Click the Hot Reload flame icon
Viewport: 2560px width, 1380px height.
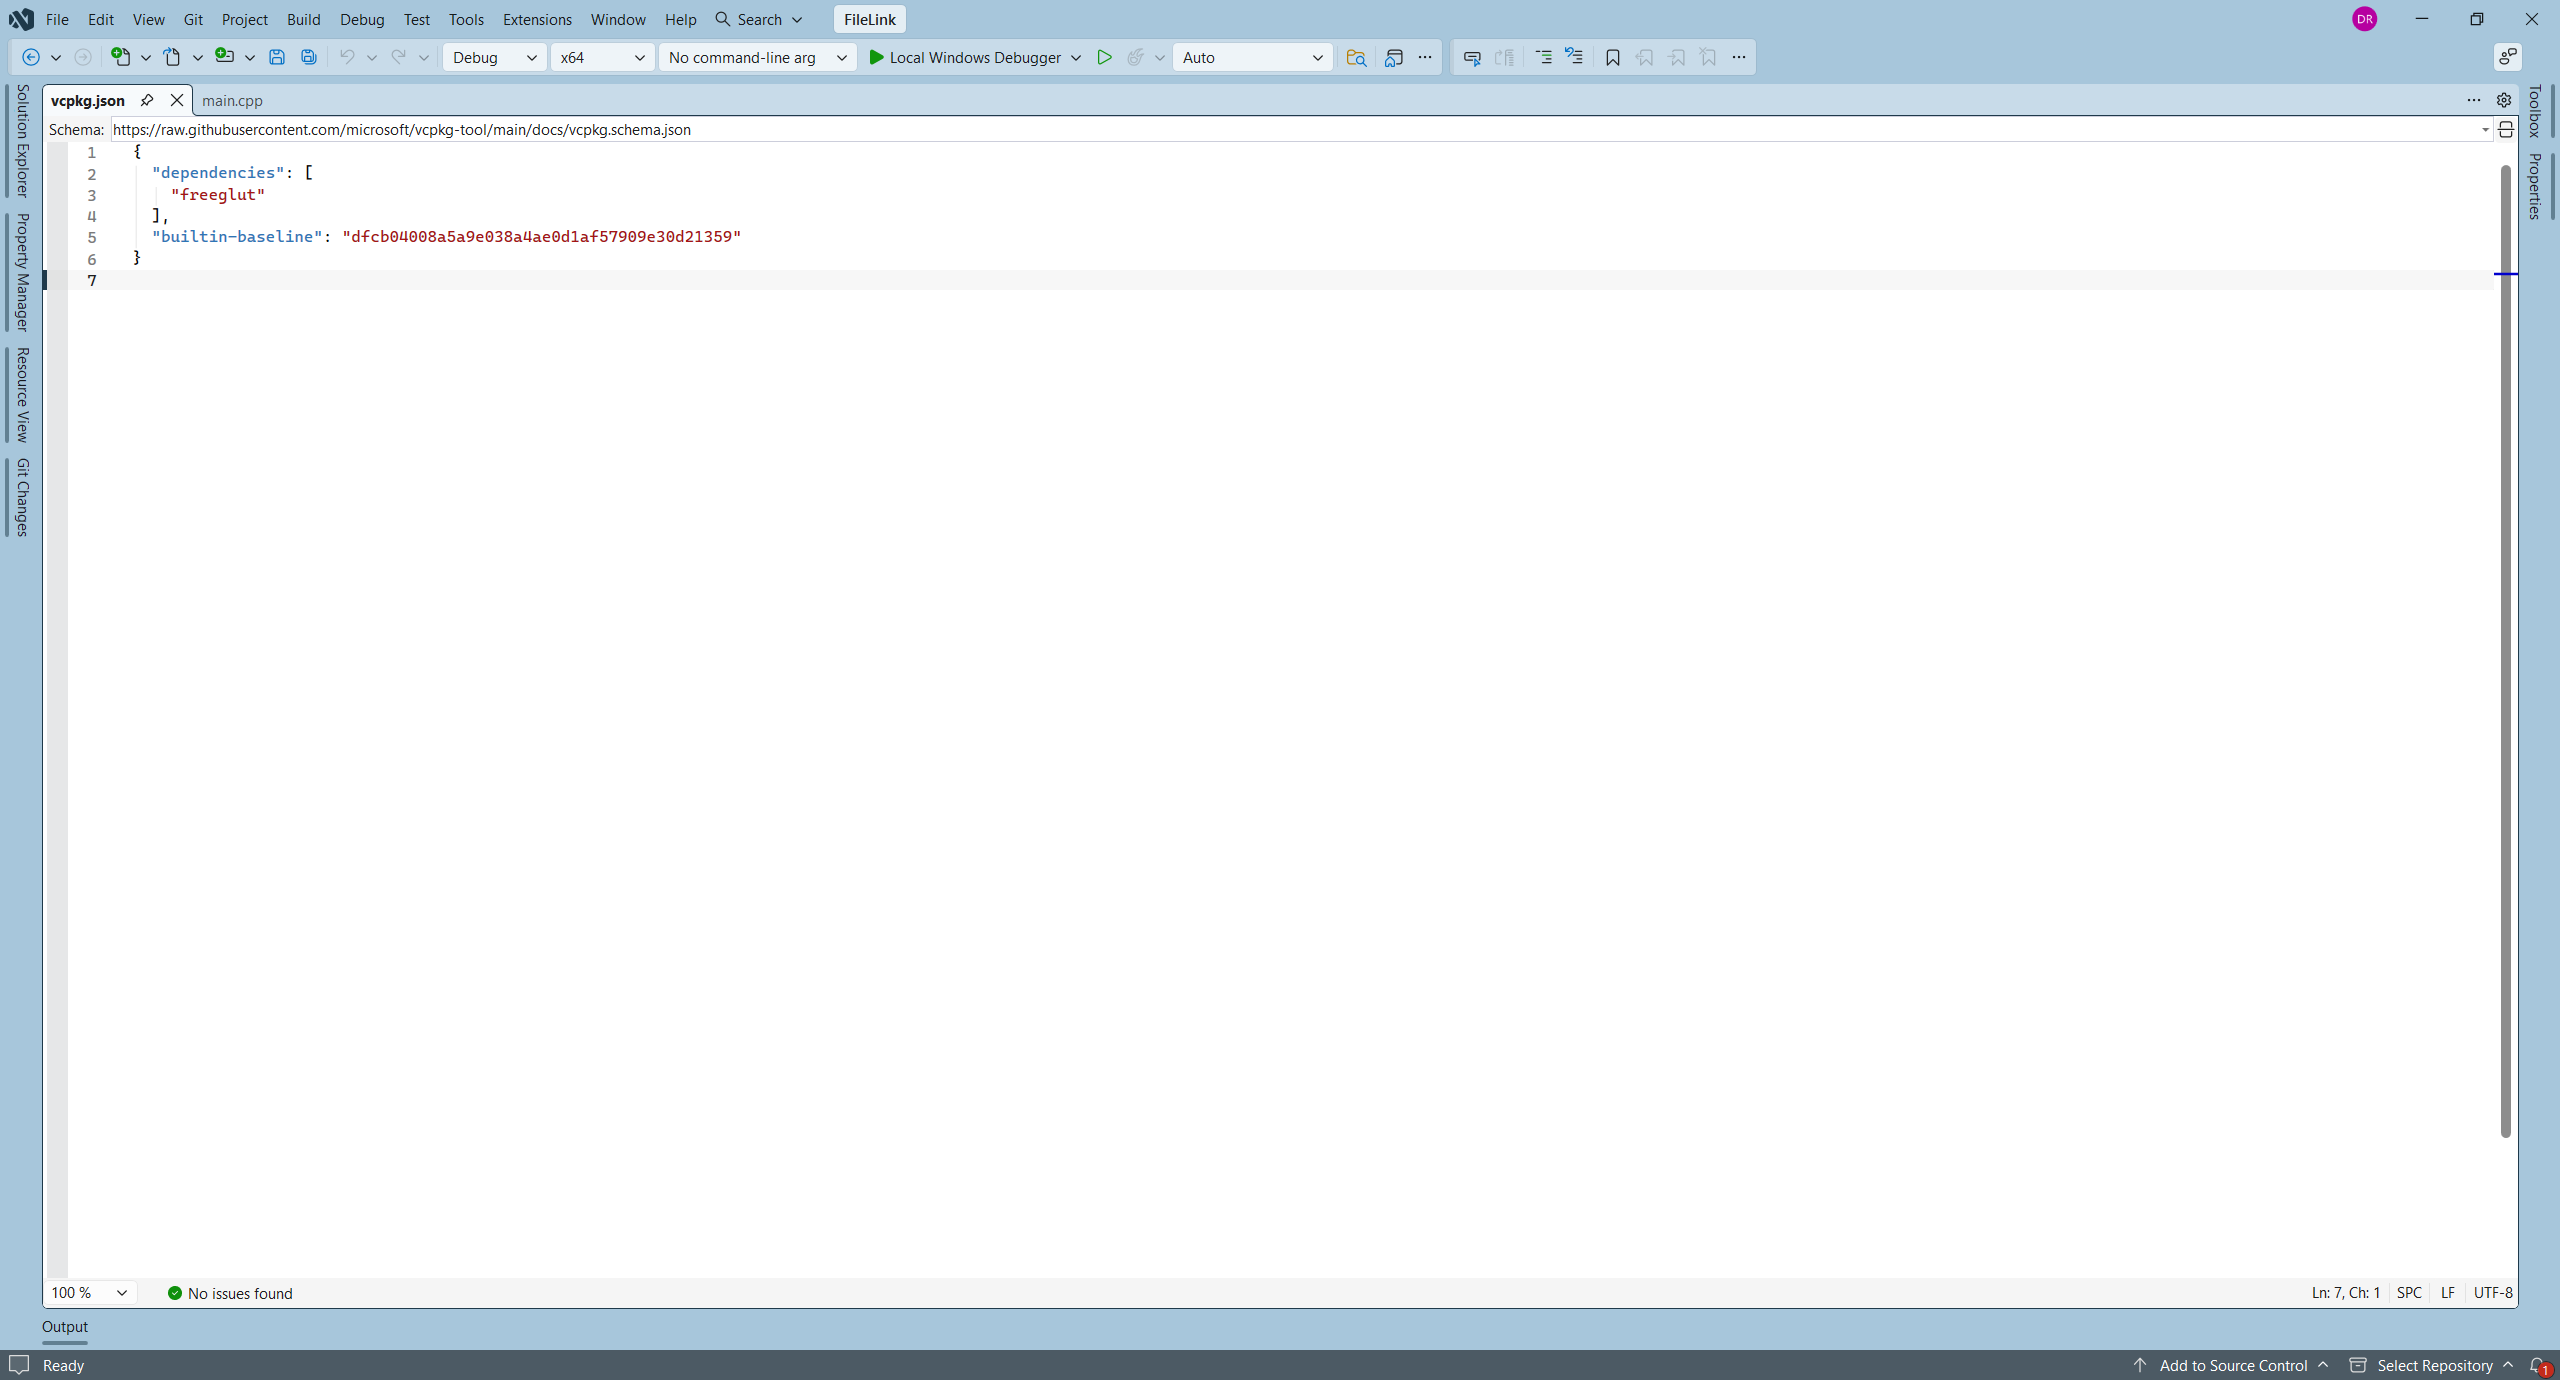point(1135,58)
